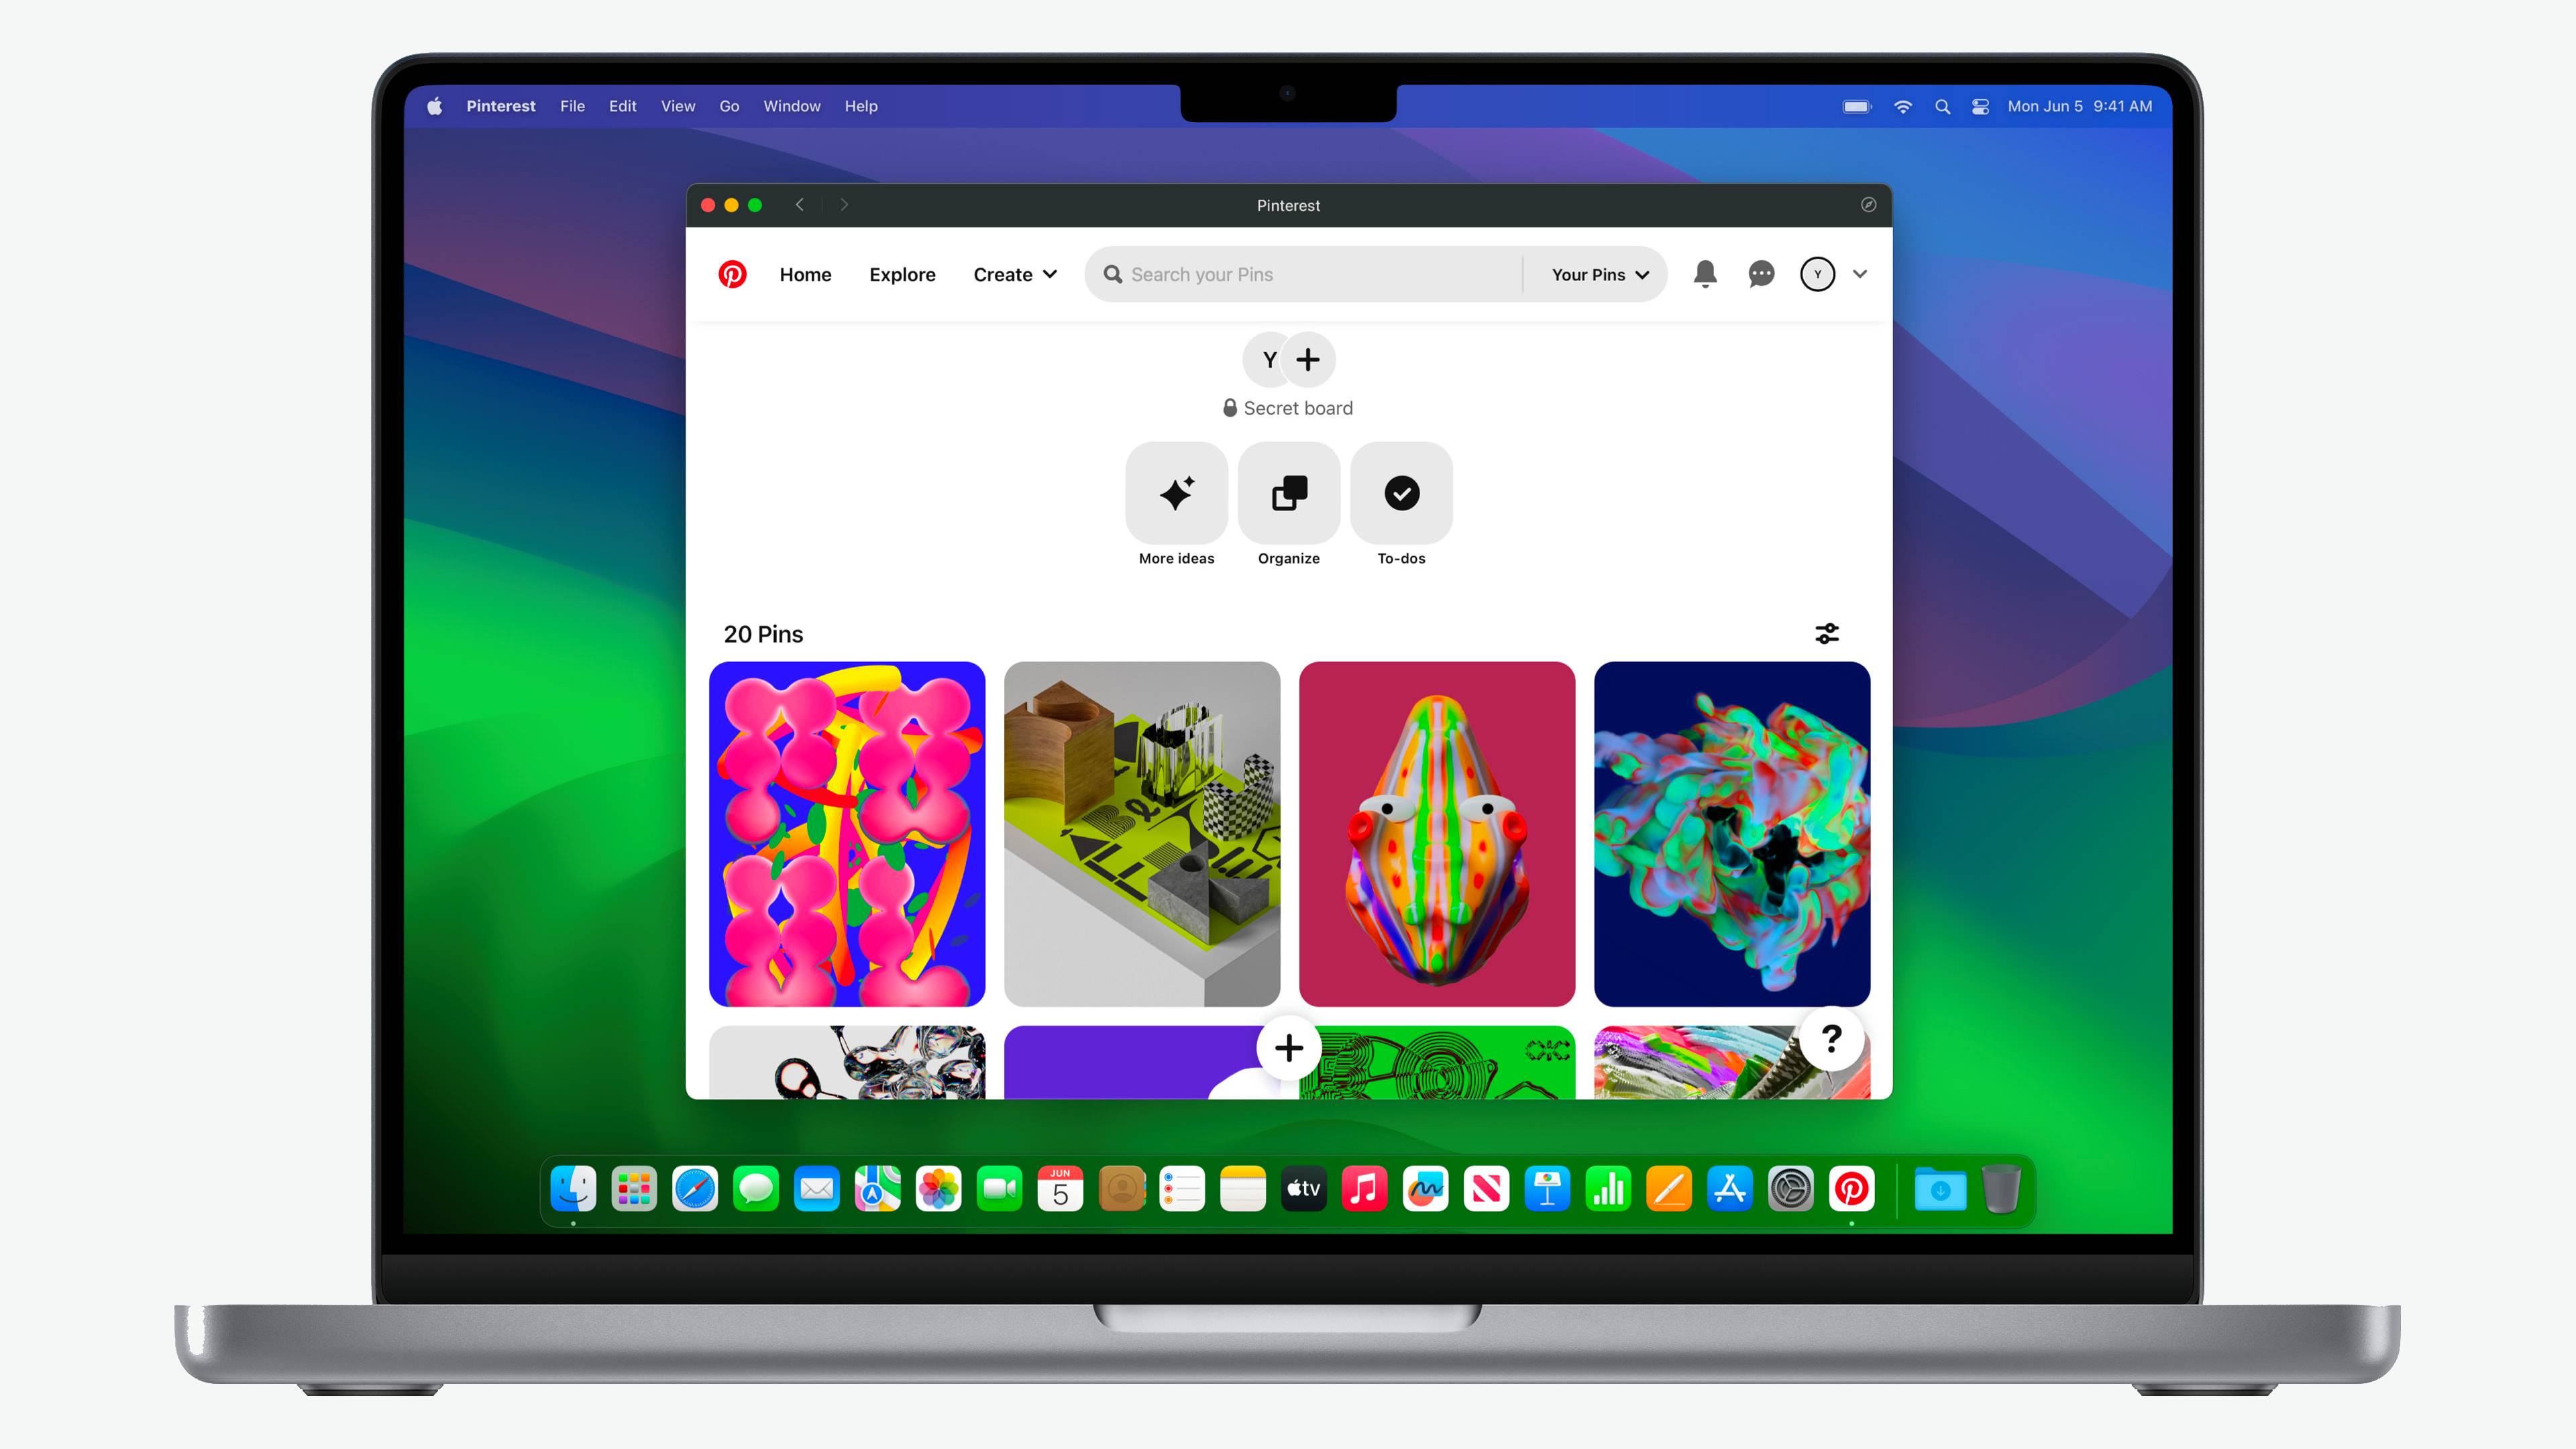
Task: Toggle the secret board visibility
Action: point(1233,409)
